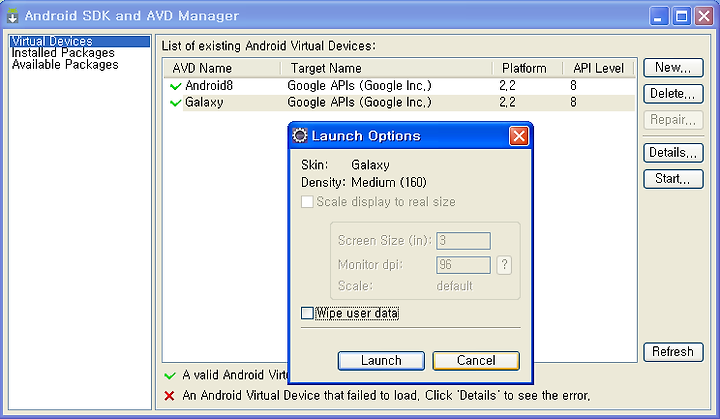
Task: Minimize the AVD Manager window
Action: [x=659, y=17]
